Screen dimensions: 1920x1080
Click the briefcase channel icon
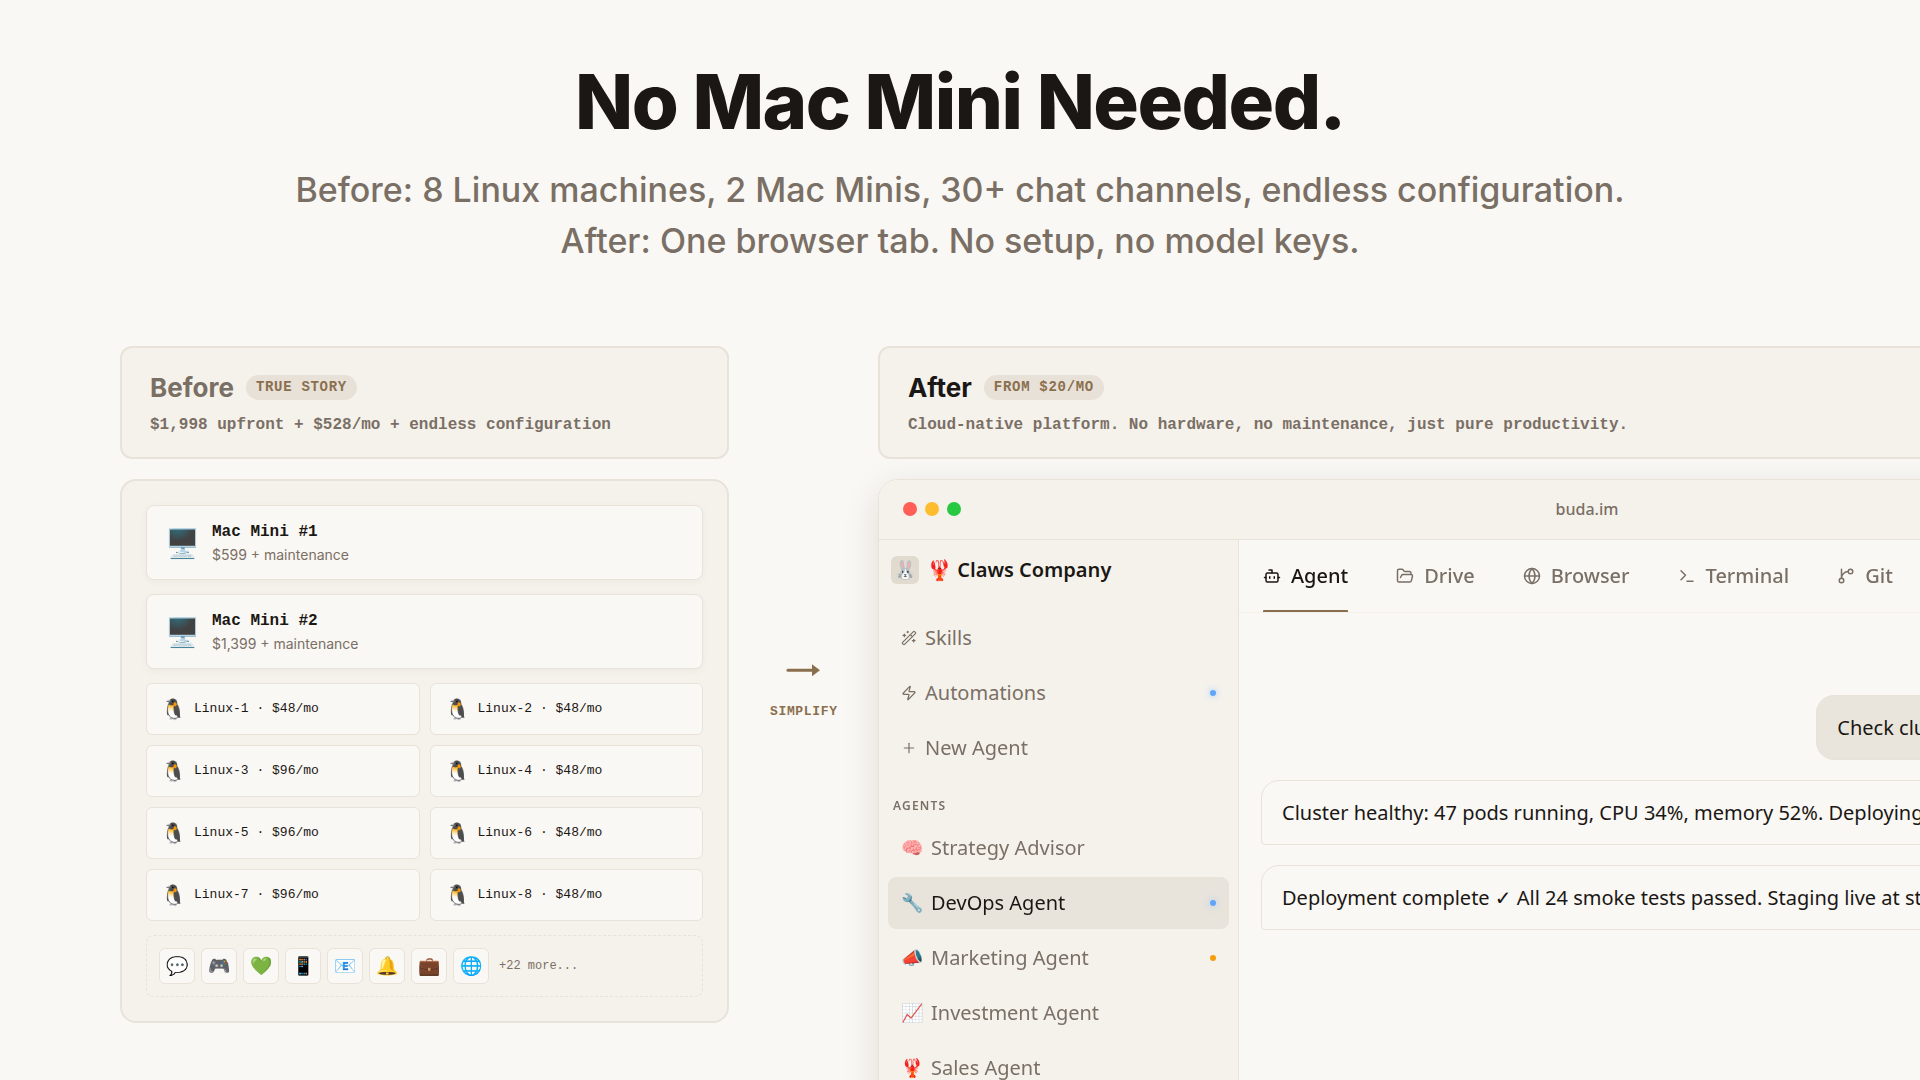tap(429, 966)
